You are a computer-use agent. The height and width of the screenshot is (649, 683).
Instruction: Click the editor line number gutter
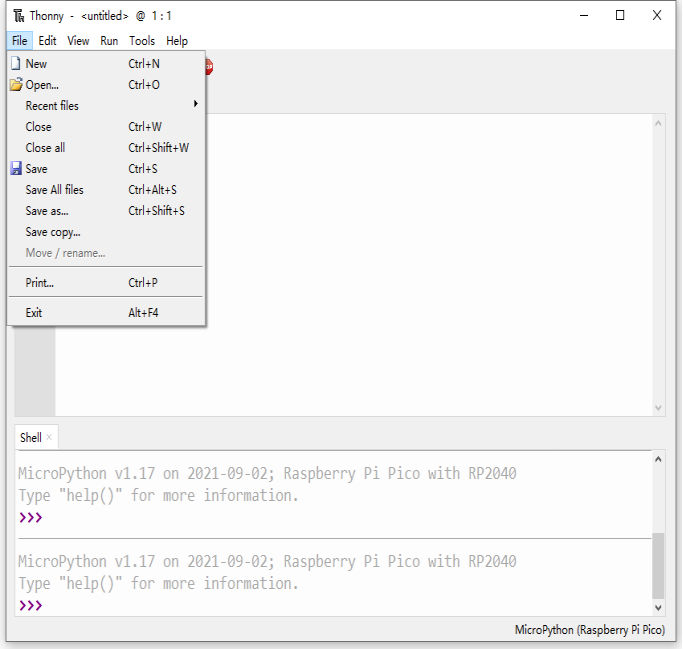pyautogui.click(x=35, y=370)
